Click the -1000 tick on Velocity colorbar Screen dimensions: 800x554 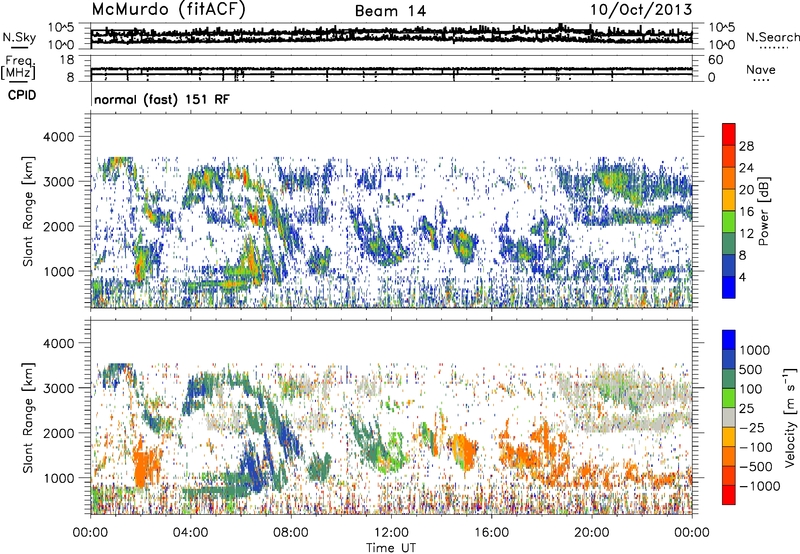pos(760,486)
